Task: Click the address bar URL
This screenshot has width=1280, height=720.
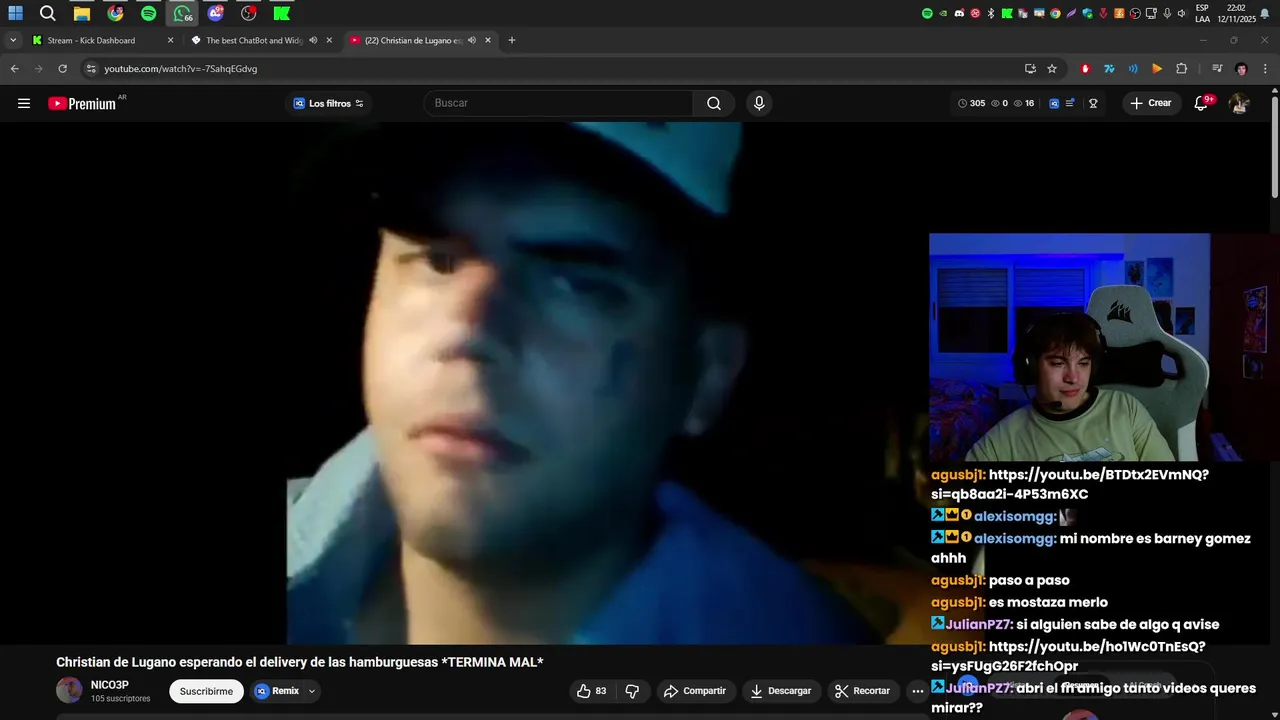Action: (181, 69)
